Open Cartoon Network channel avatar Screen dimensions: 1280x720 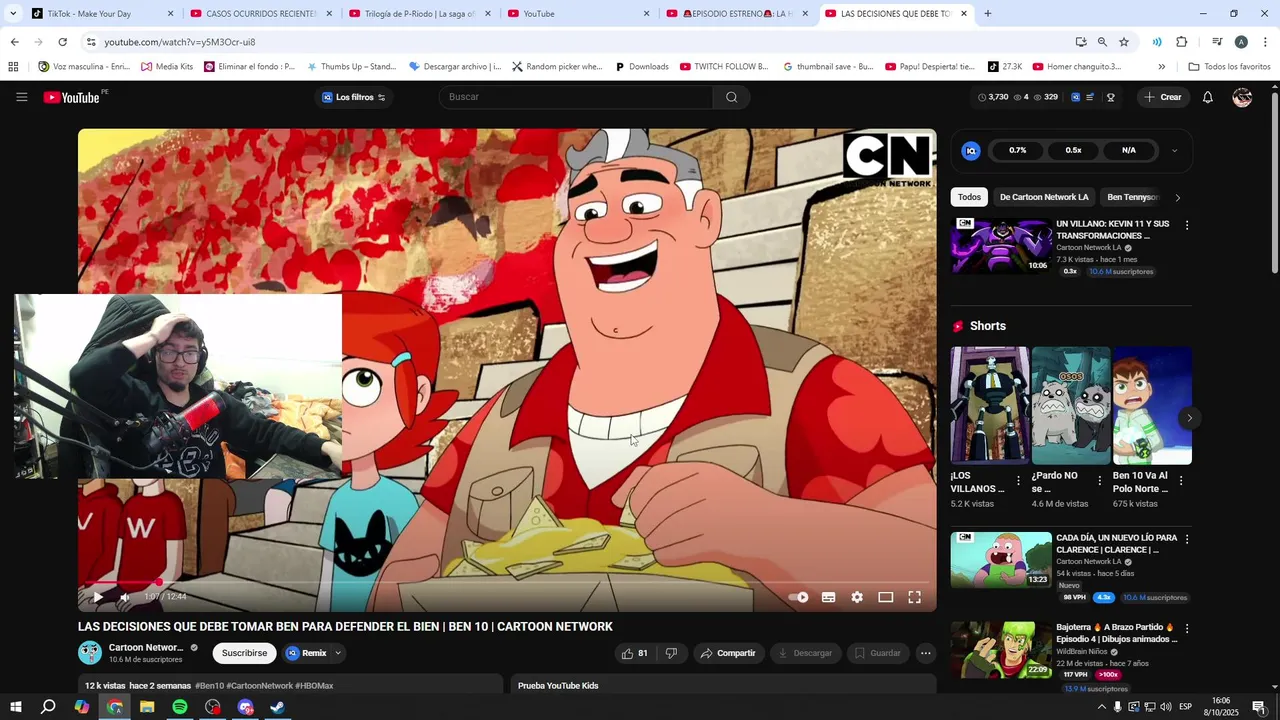click(90, 653)
